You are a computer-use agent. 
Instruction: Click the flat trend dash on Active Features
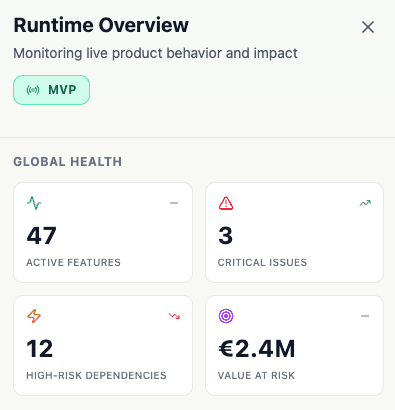174,203
